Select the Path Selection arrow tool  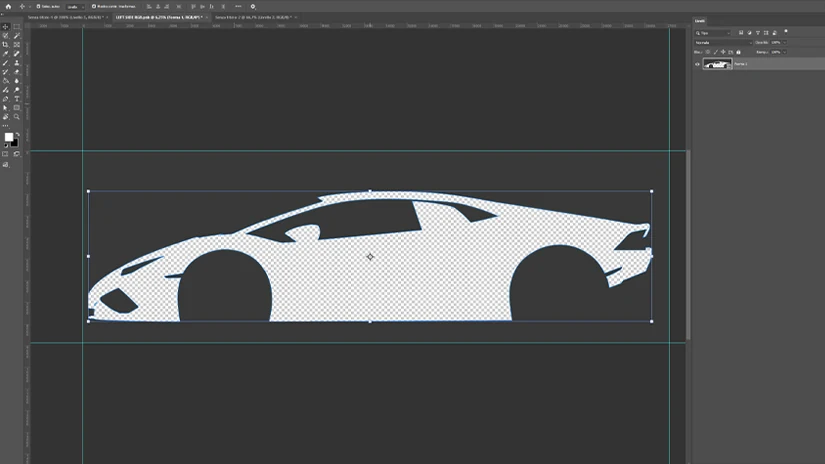pyautogui.click(x=6, y=107)
